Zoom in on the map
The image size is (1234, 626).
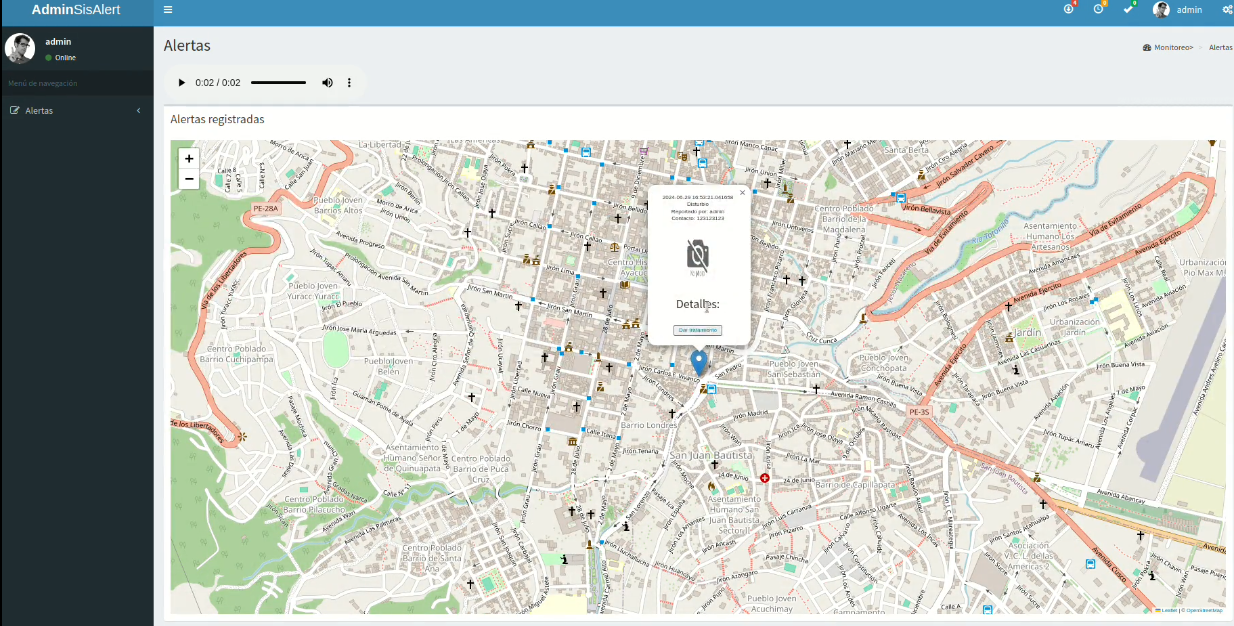pos(189,158)
